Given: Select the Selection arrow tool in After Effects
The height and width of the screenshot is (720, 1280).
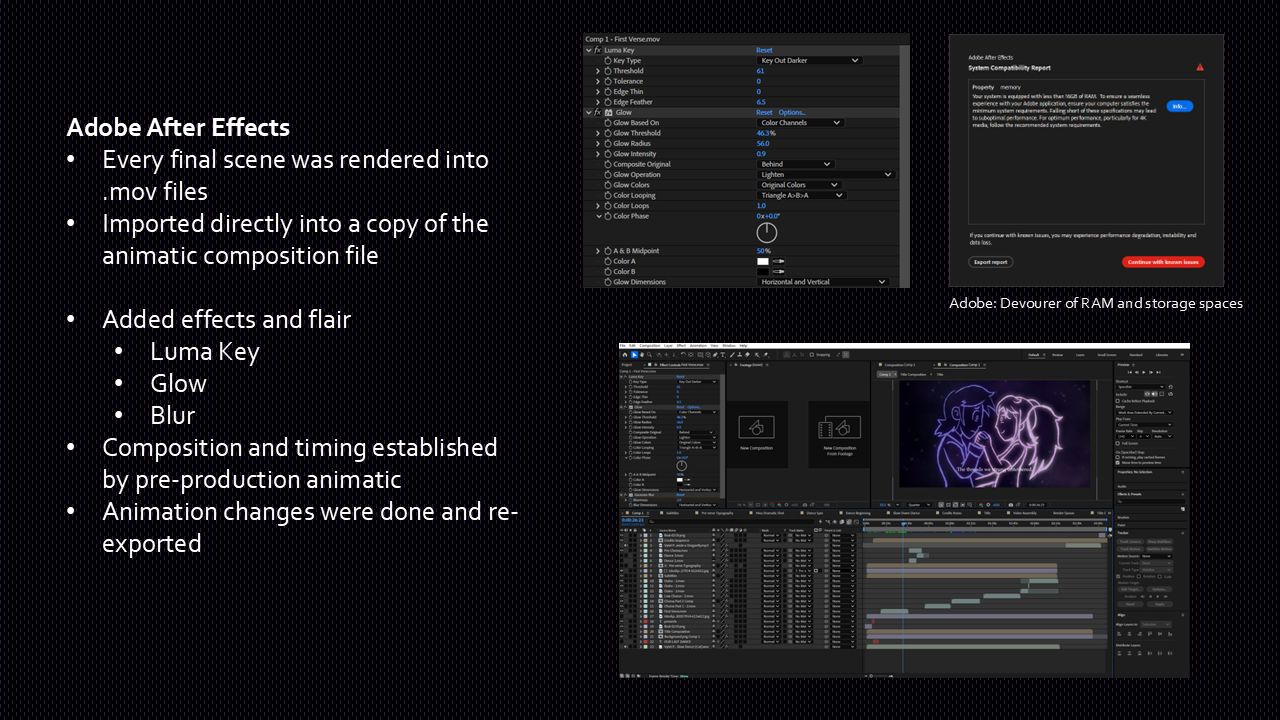Looking at the screenshot, I should click(634, 354).
